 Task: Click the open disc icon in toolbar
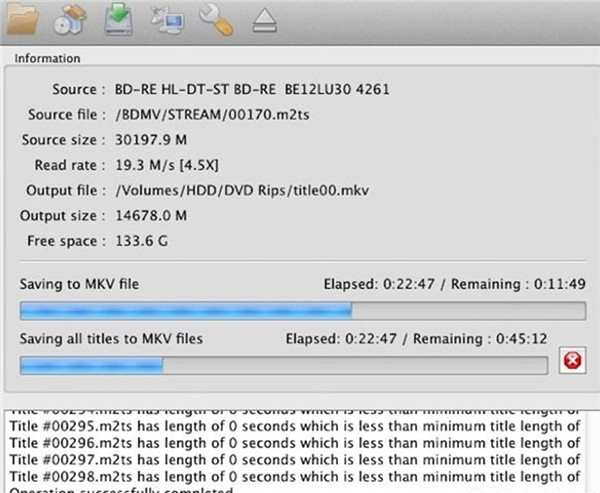(x=70, y=20)
